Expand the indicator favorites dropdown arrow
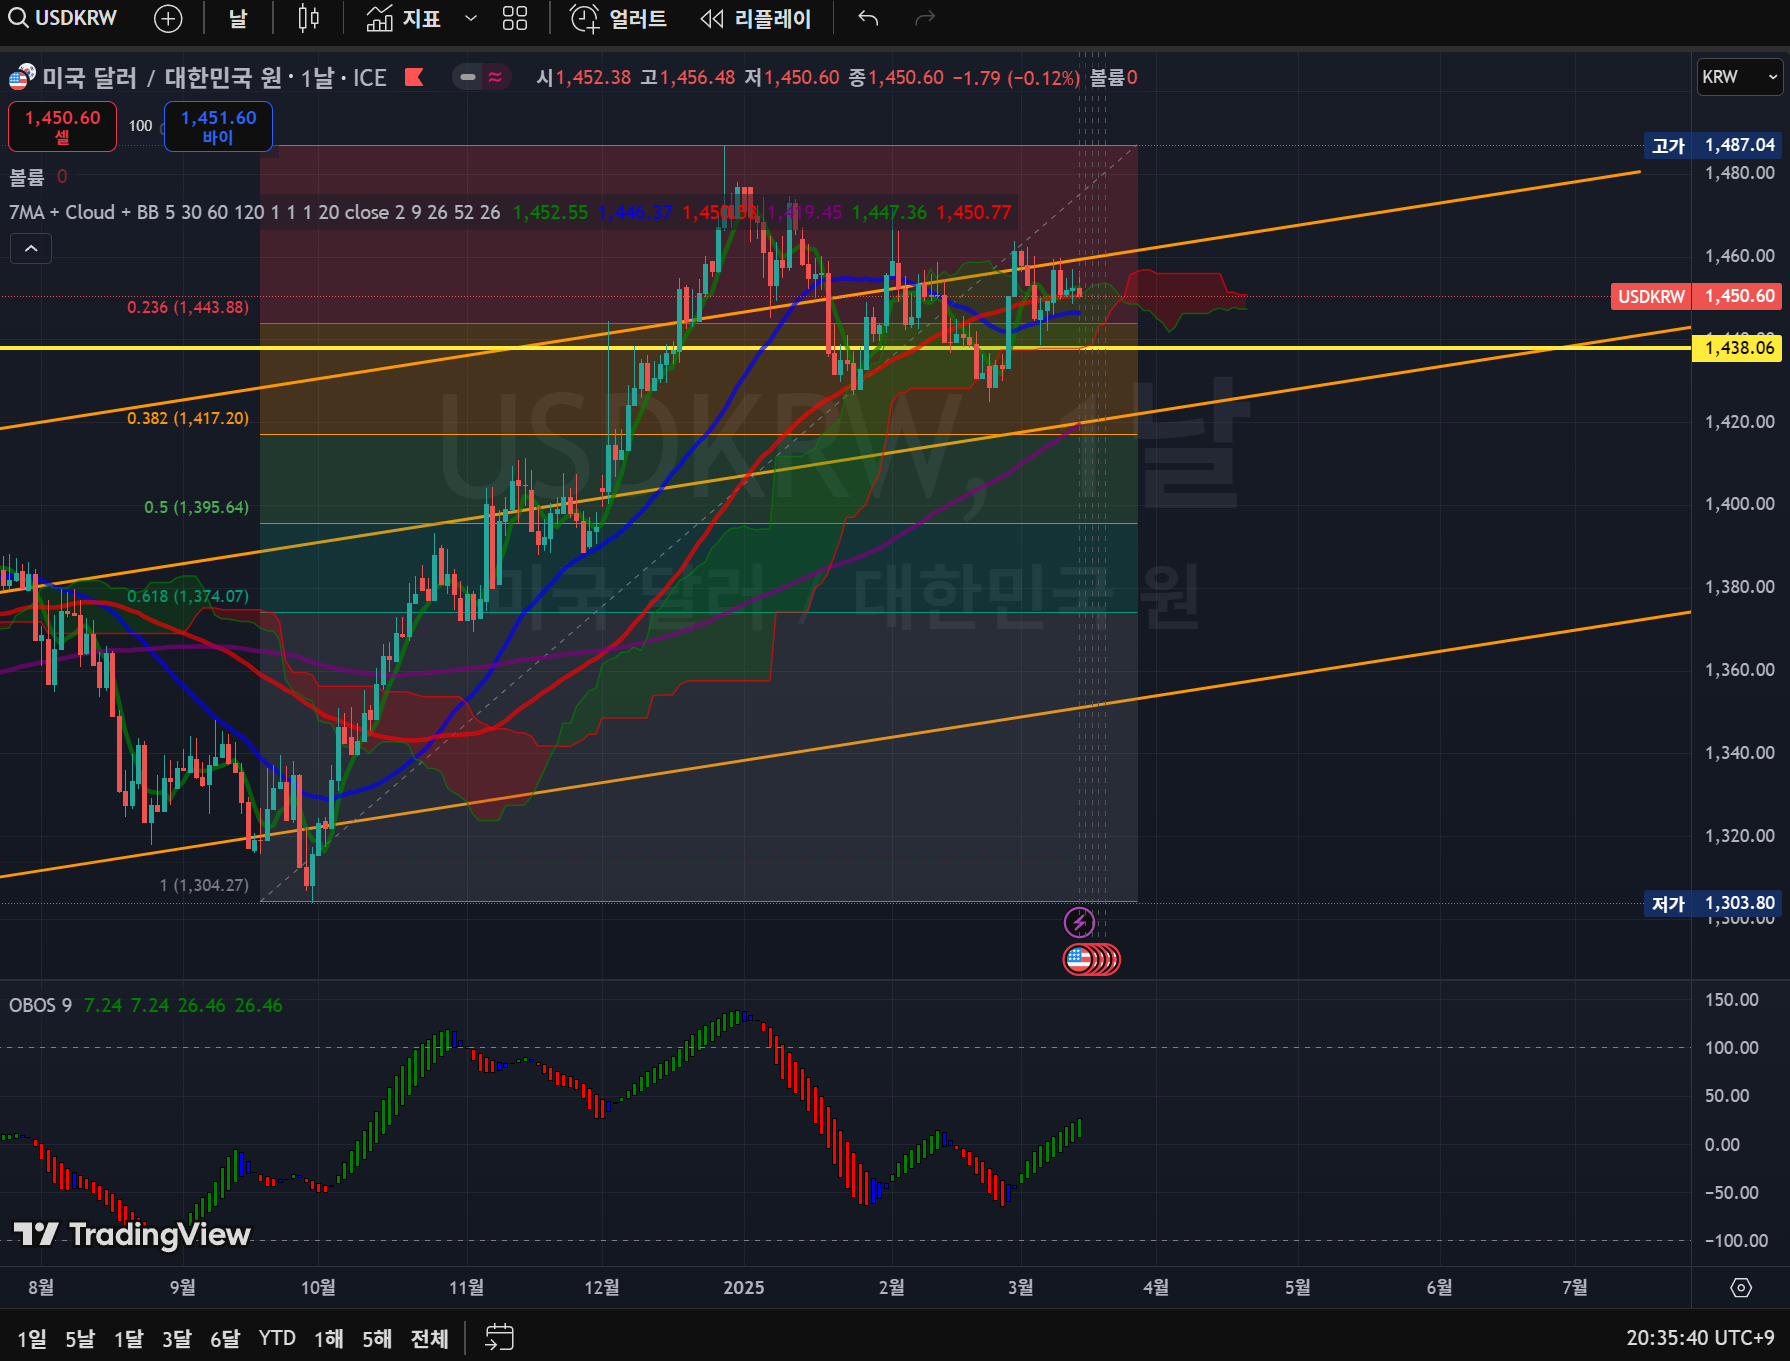 (x=471, y=19)
